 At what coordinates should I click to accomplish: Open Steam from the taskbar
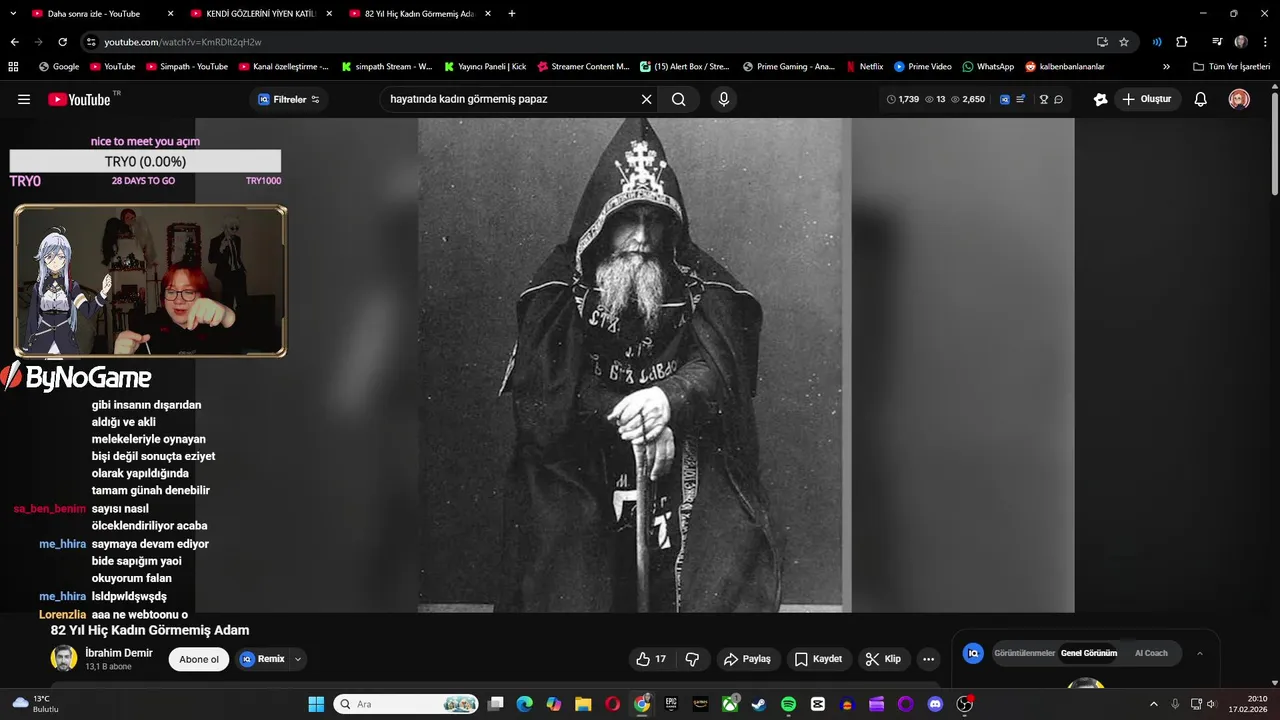pyautogui.click(x=759, y=704)
